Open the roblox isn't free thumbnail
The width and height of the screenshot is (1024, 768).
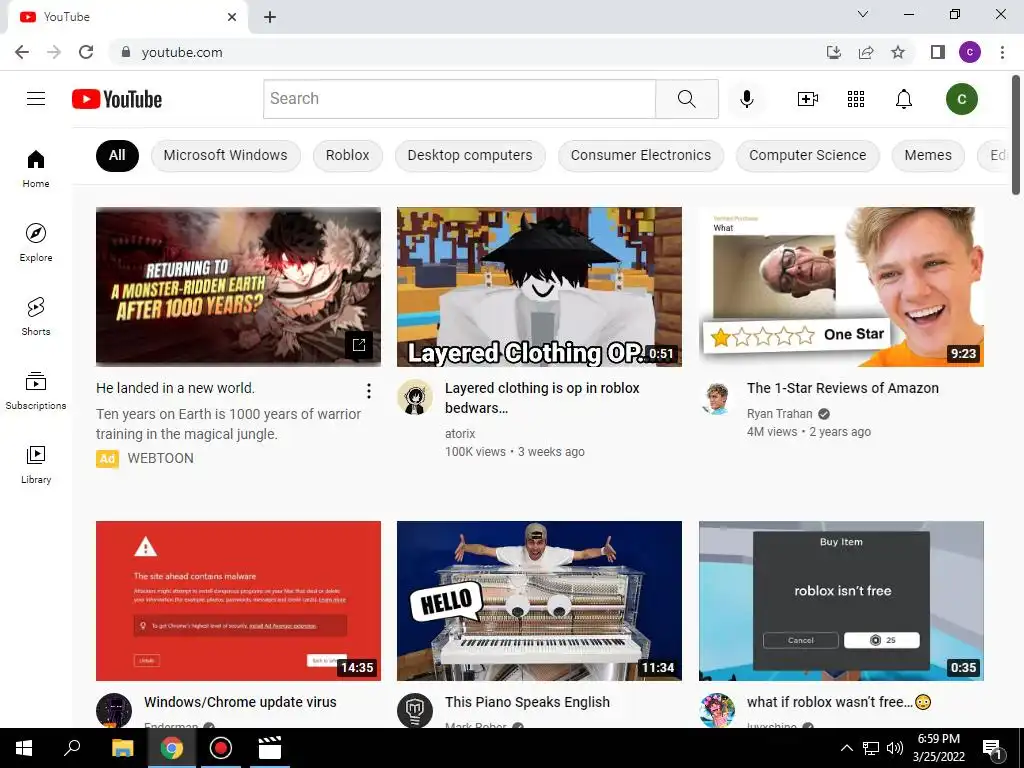point(841,601)
